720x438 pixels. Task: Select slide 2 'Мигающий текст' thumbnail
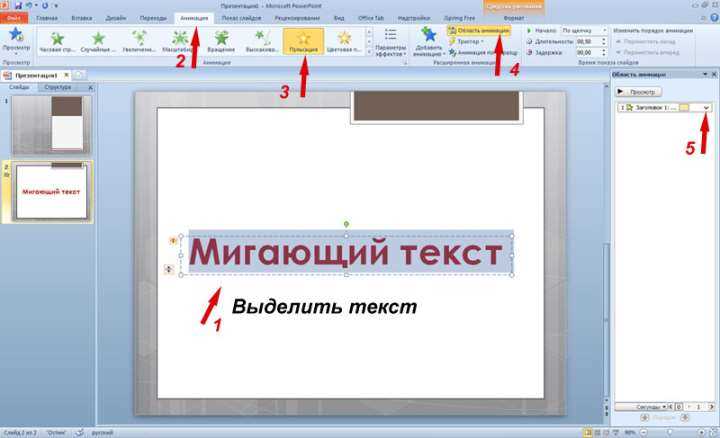51,191
